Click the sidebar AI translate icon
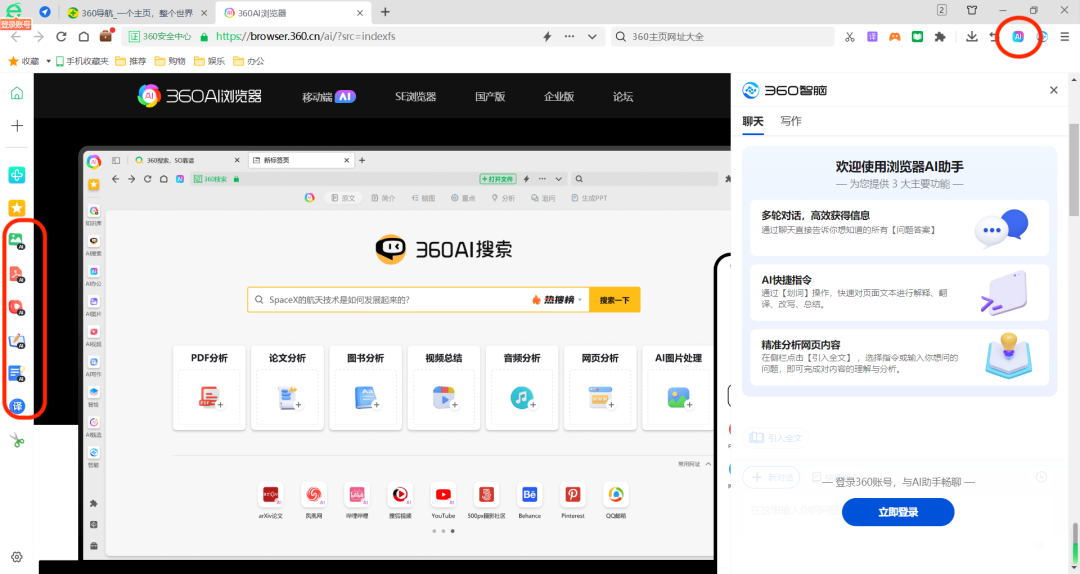Image resolution: width=1080 pixels, height=574 pixels. pyautogui.click(x=17, y=405)
